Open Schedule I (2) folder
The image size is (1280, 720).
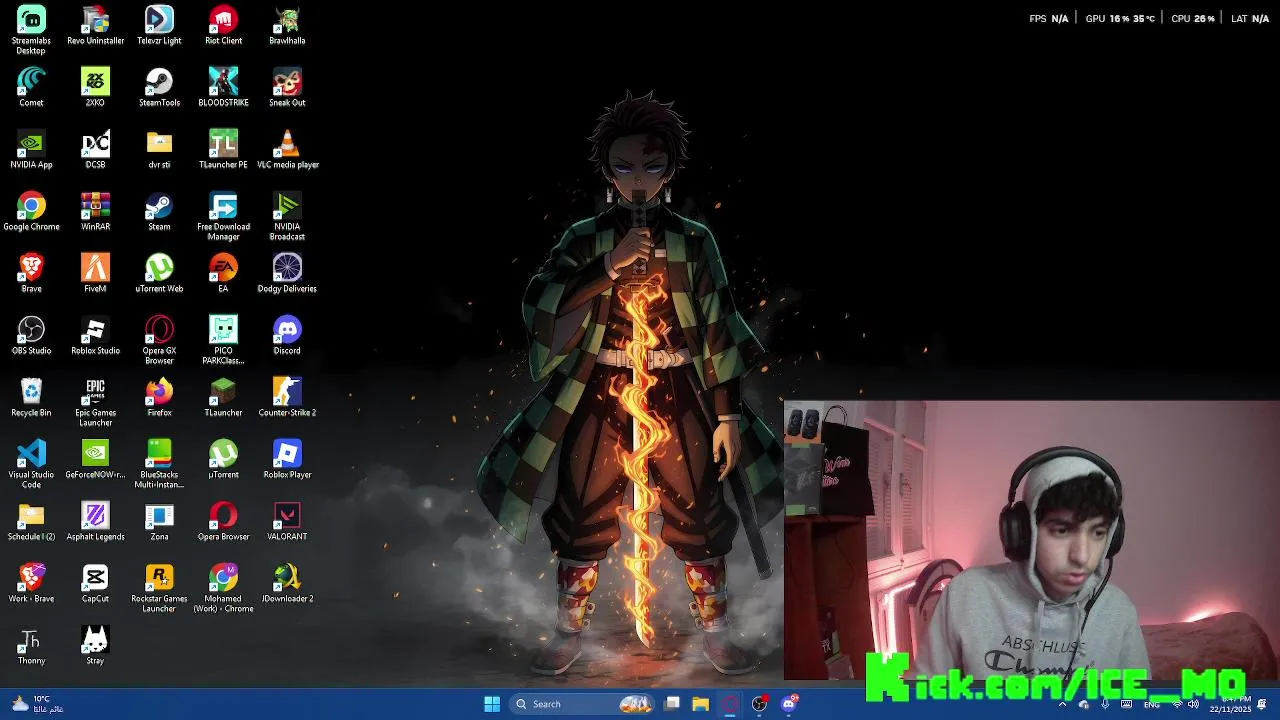click(31, 522)
